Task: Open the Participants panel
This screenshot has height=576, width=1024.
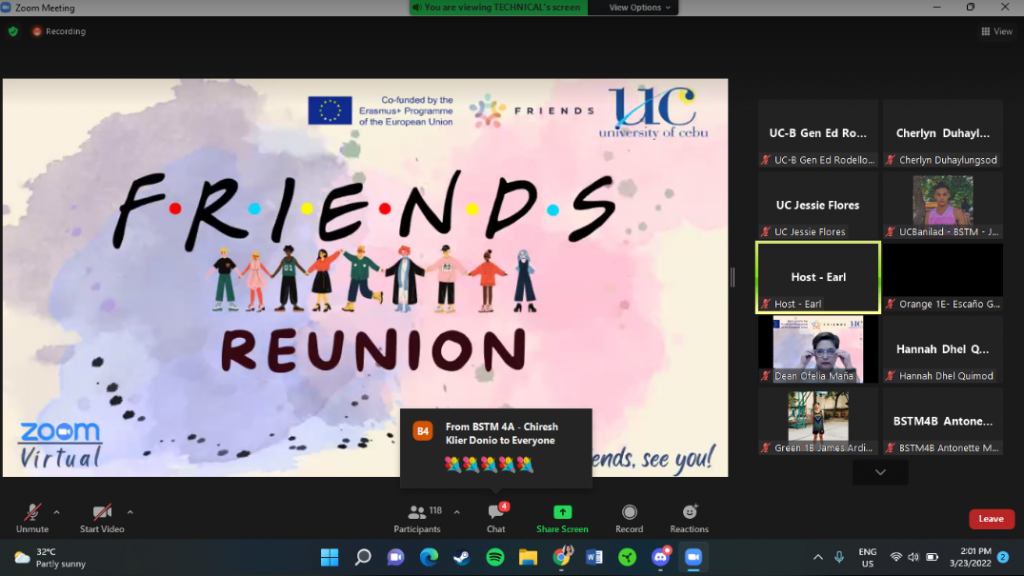Action: click(x=418, y=519)
